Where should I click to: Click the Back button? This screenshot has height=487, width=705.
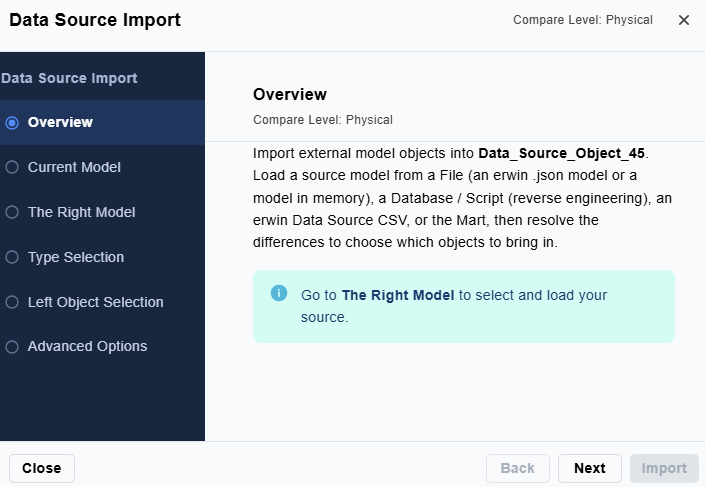518,468
